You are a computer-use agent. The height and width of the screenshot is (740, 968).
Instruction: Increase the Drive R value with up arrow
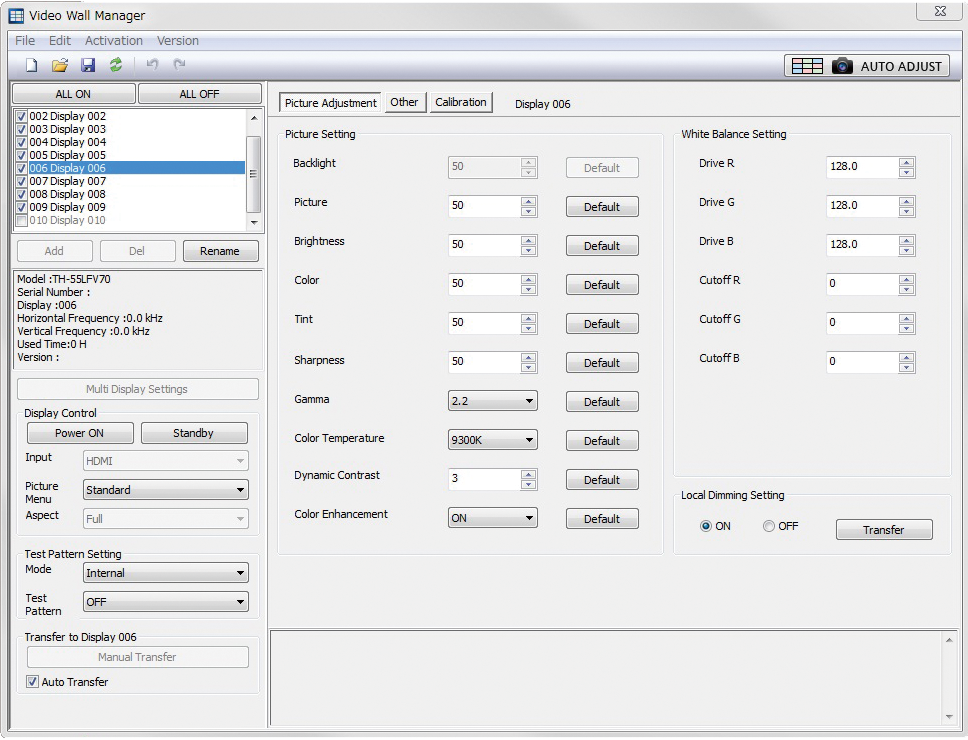tap(906, 161)
